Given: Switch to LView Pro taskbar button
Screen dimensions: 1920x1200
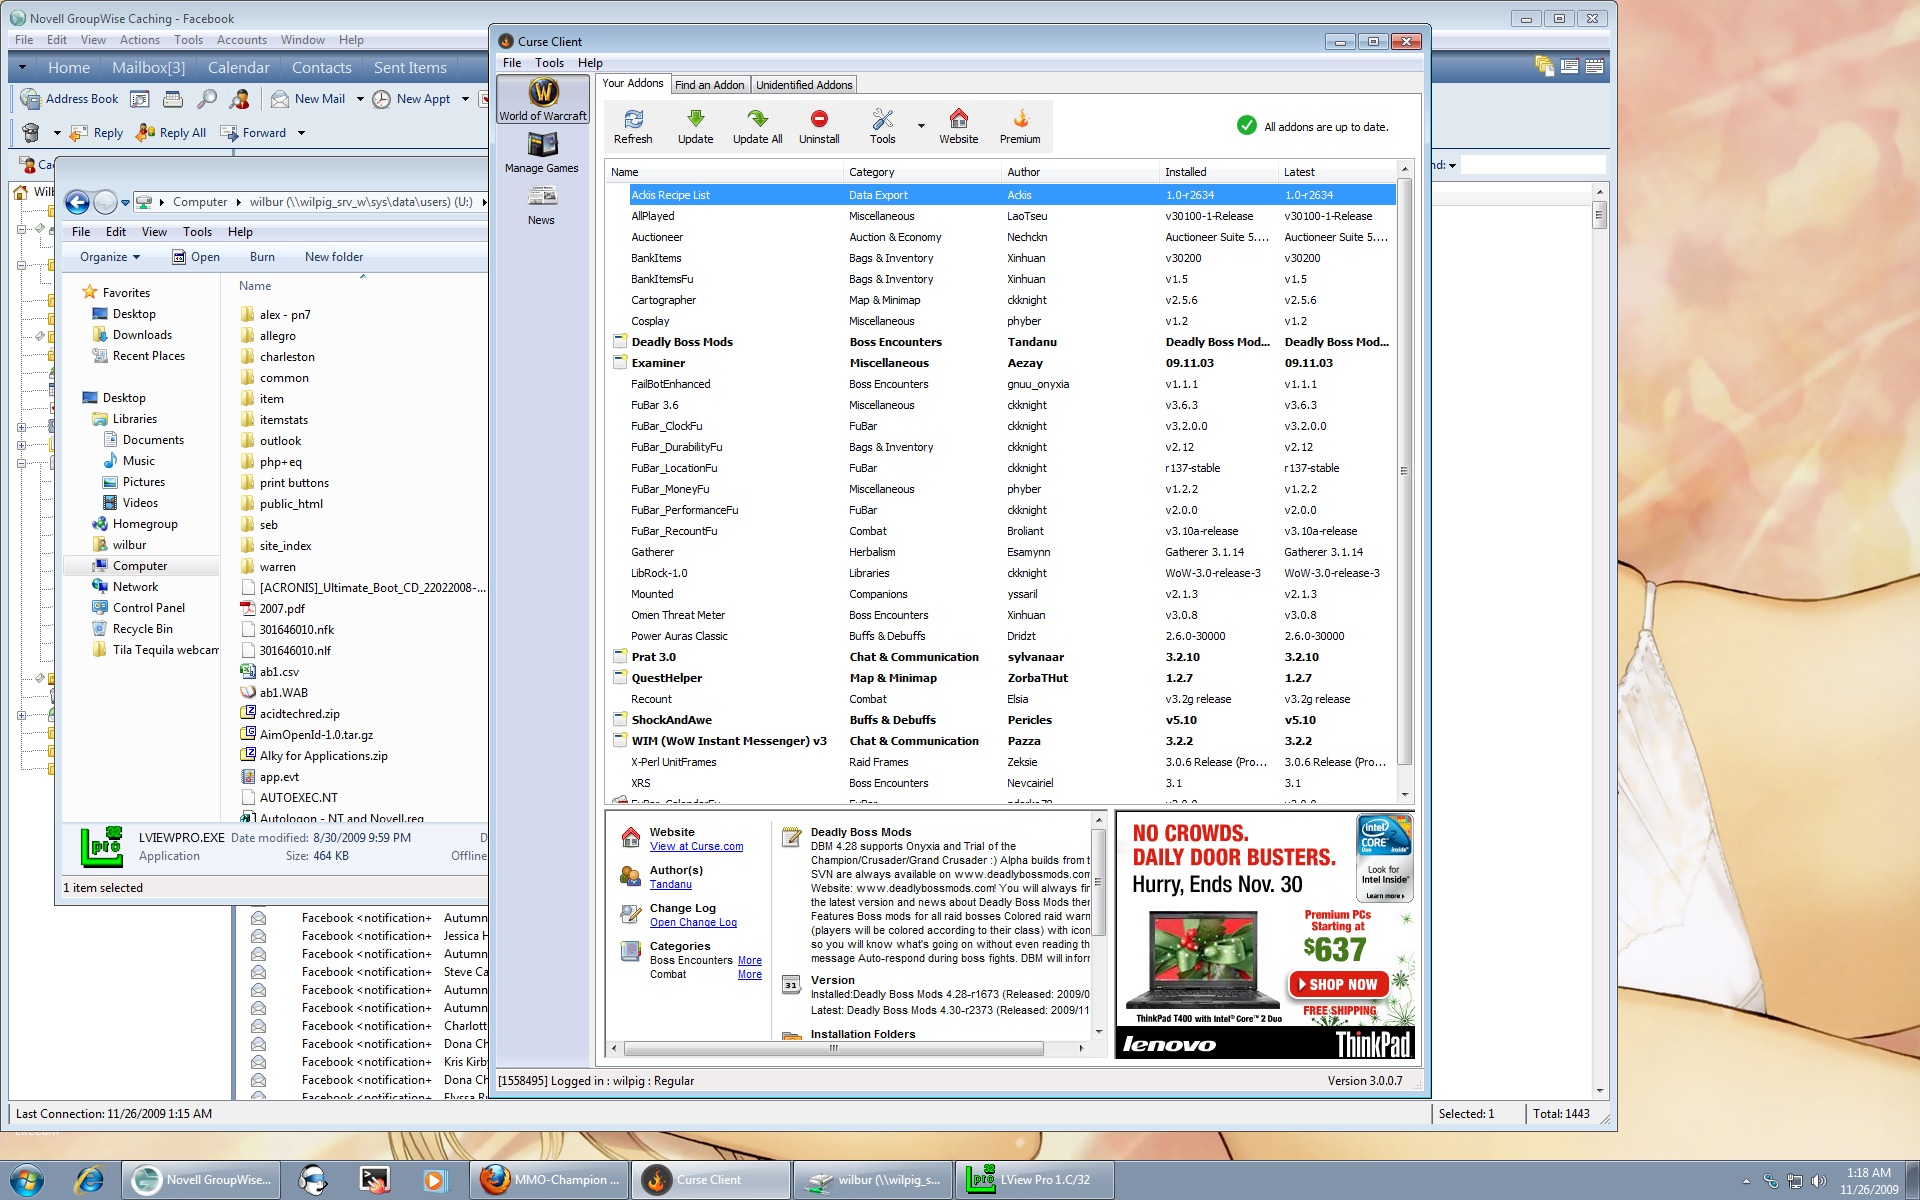Looking at the screenshot, I should pyautogui.click(x=1034, y=1180).
